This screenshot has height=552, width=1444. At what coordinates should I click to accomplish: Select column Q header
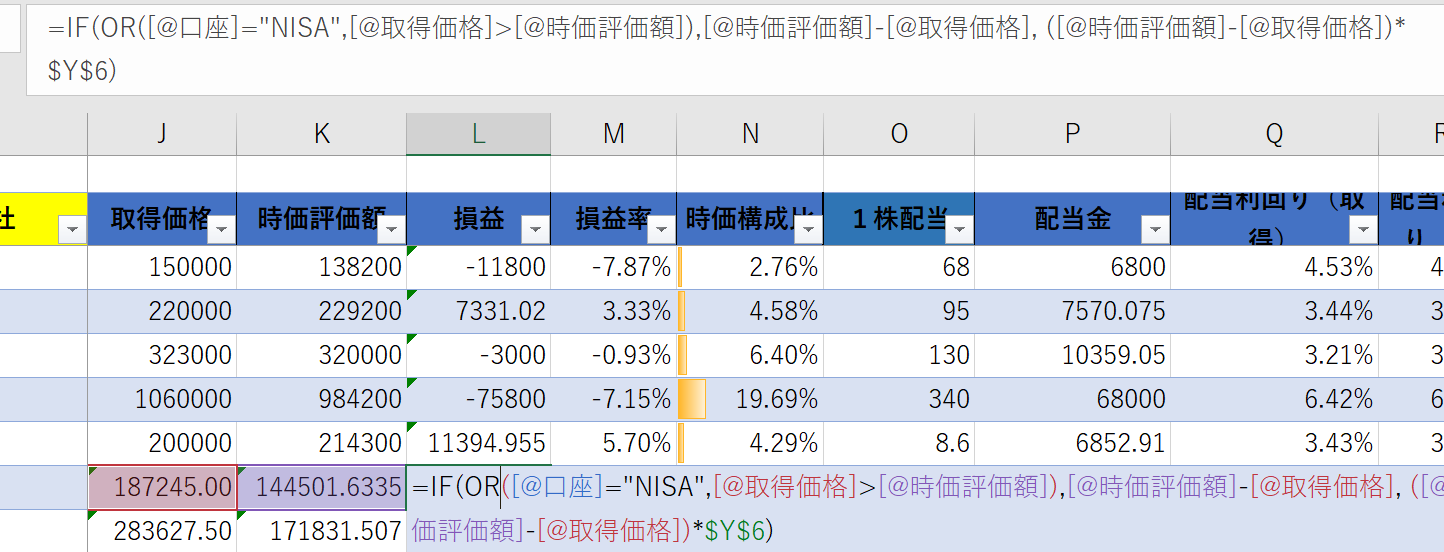click(x=1274, y=134)
